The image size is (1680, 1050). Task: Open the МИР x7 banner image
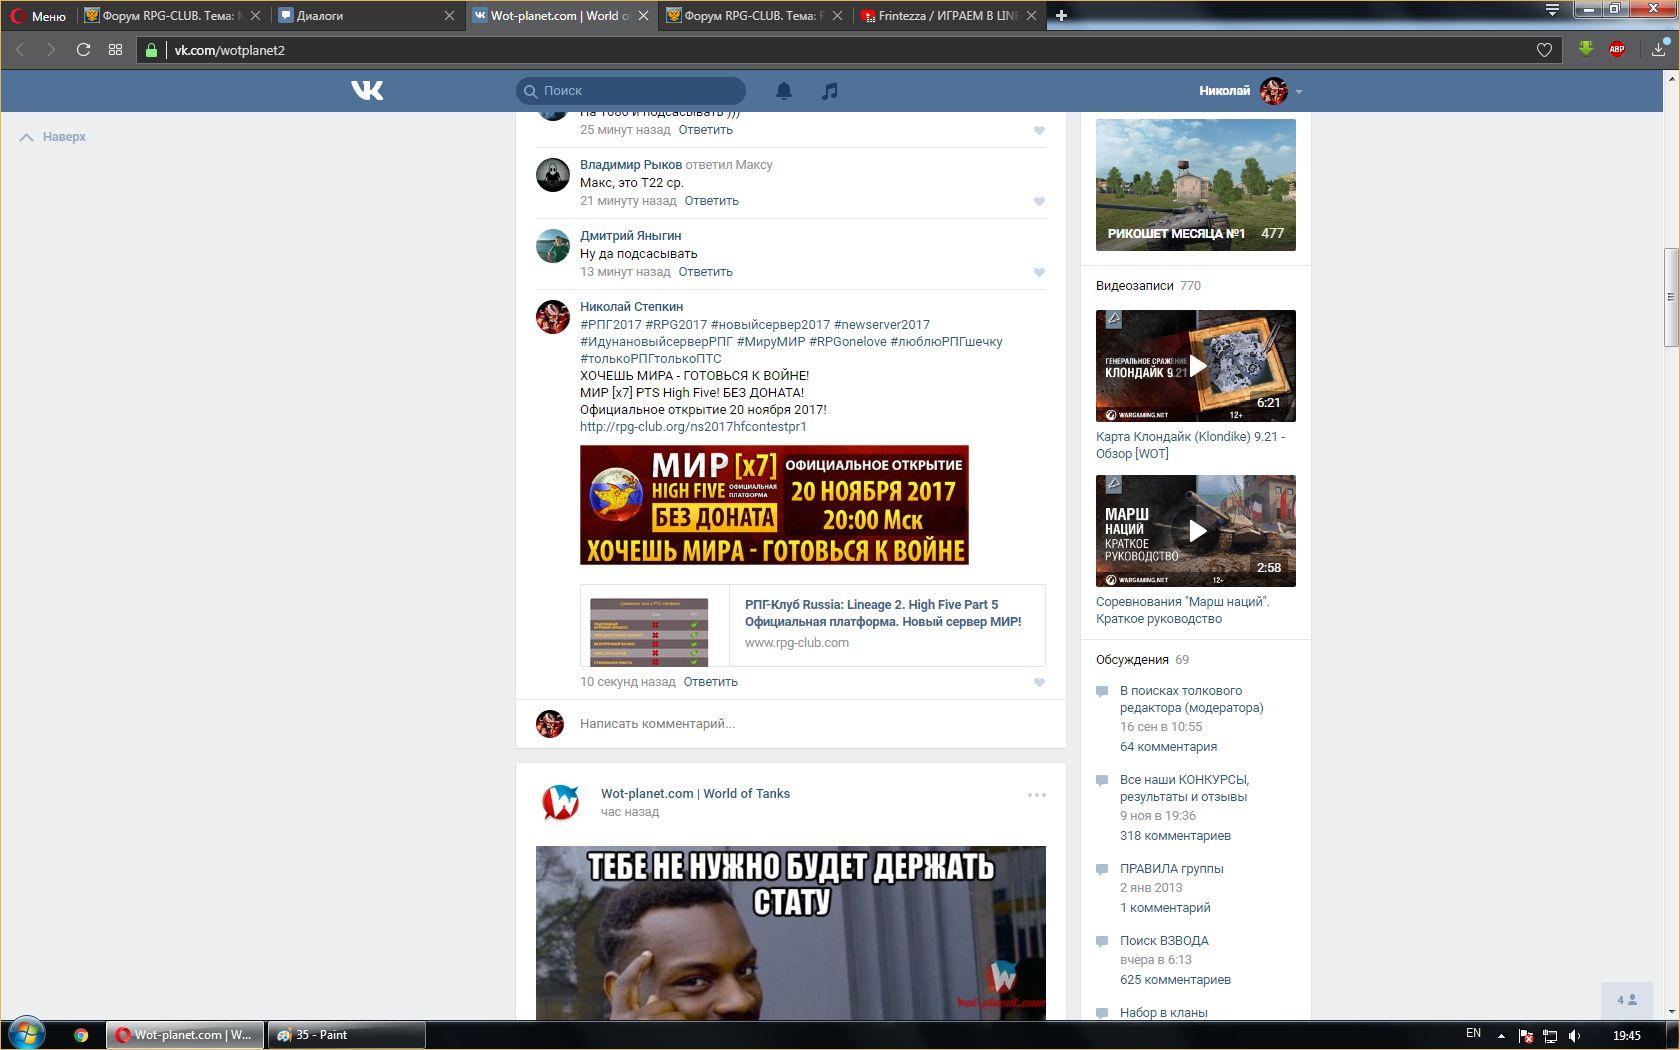[774, 505]
